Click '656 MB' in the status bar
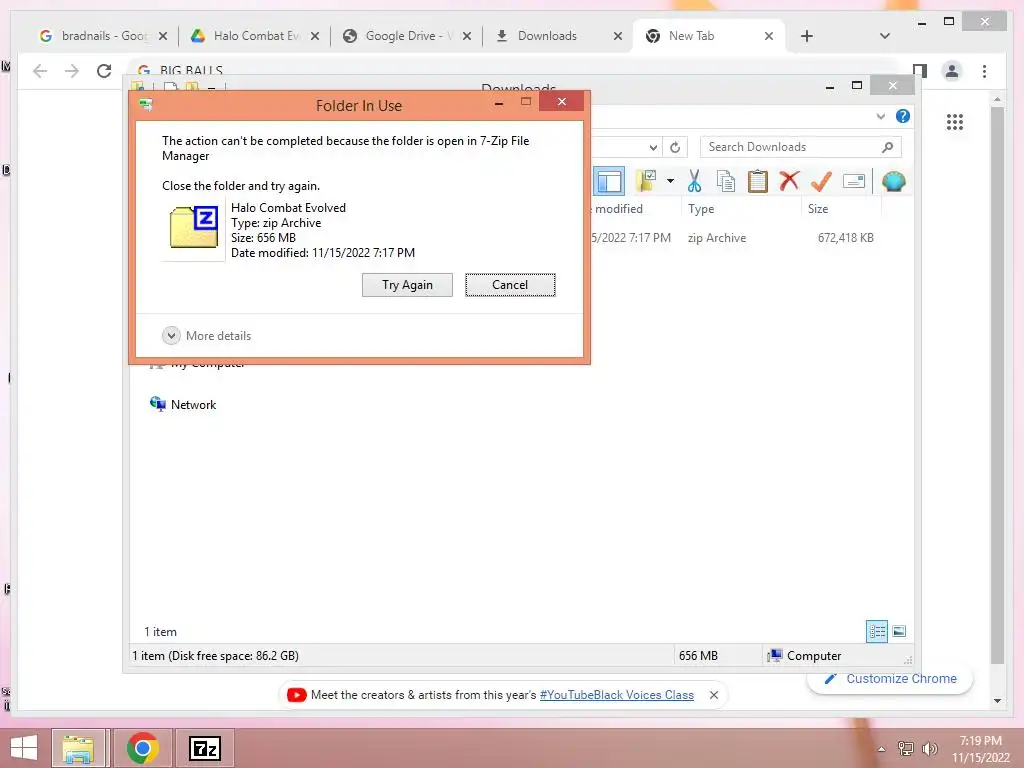The width and height of the screenshot is (1024, 768). tap(698, 656)
